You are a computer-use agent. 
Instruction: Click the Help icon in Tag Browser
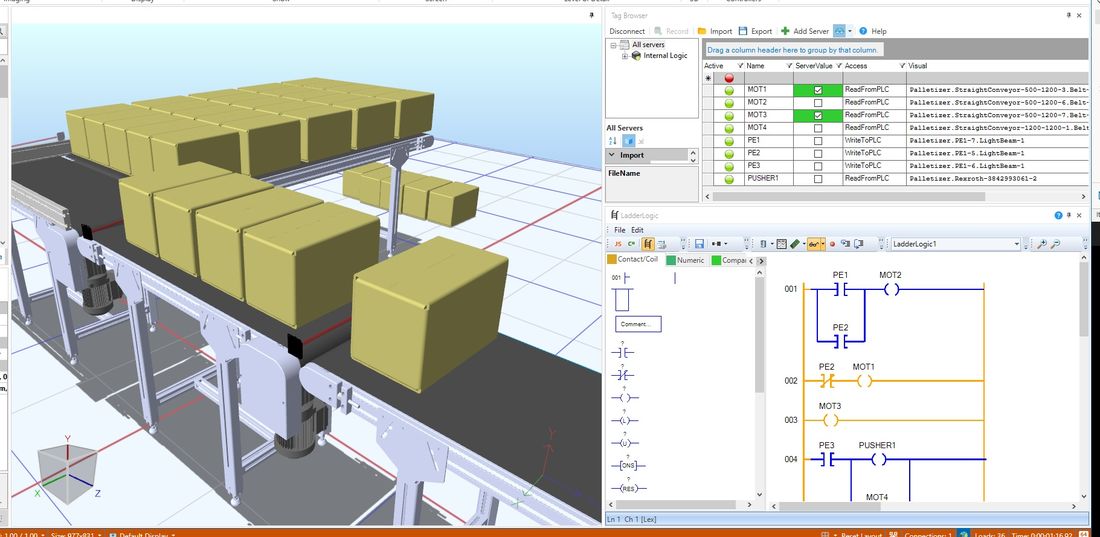pyautogui.click(x=873, y=31)
